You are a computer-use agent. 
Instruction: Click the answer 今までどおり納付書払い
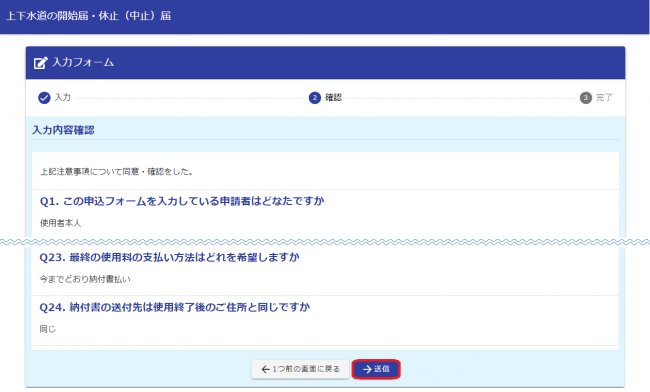click(85, 279)
